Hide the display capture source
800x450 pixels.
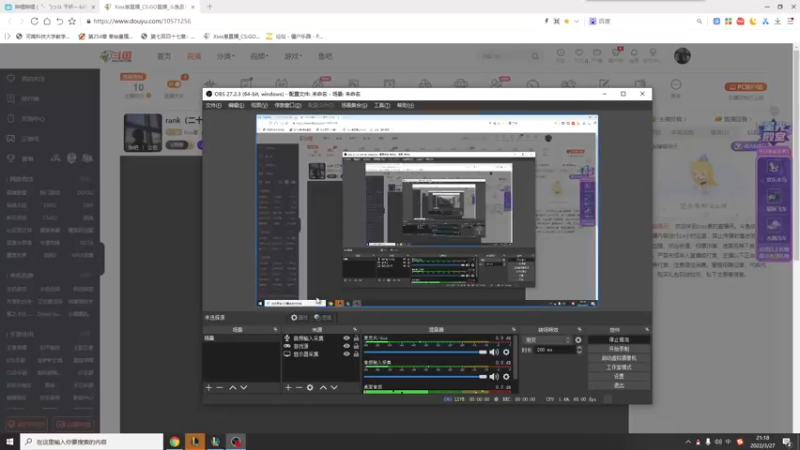(346, 354)
